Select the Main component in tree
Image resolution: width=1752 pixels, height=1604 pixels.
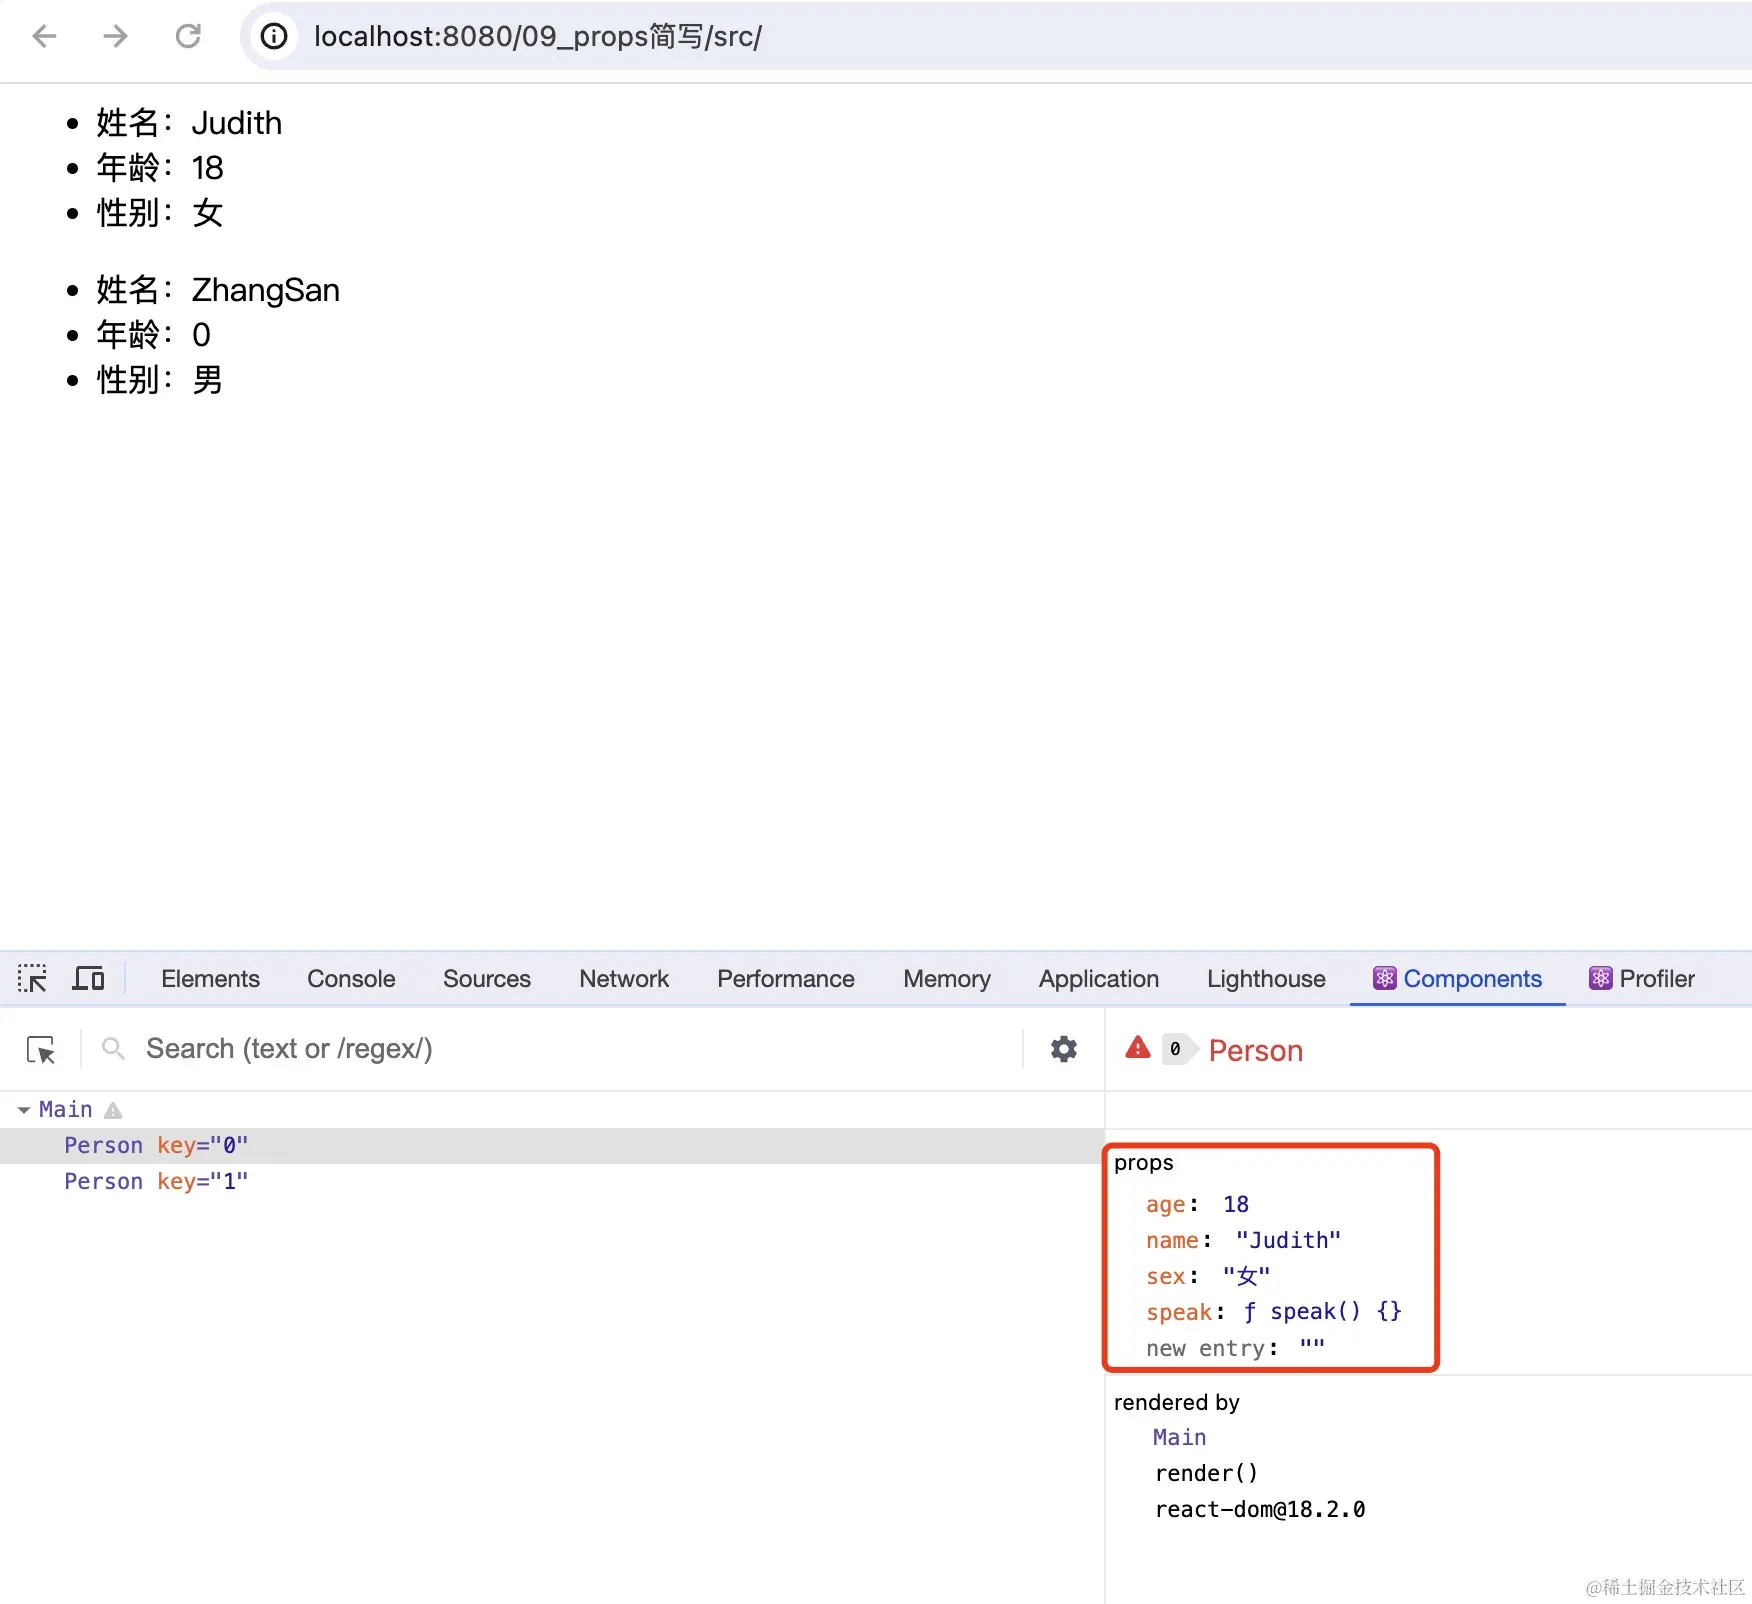(x=66, y=1110)
